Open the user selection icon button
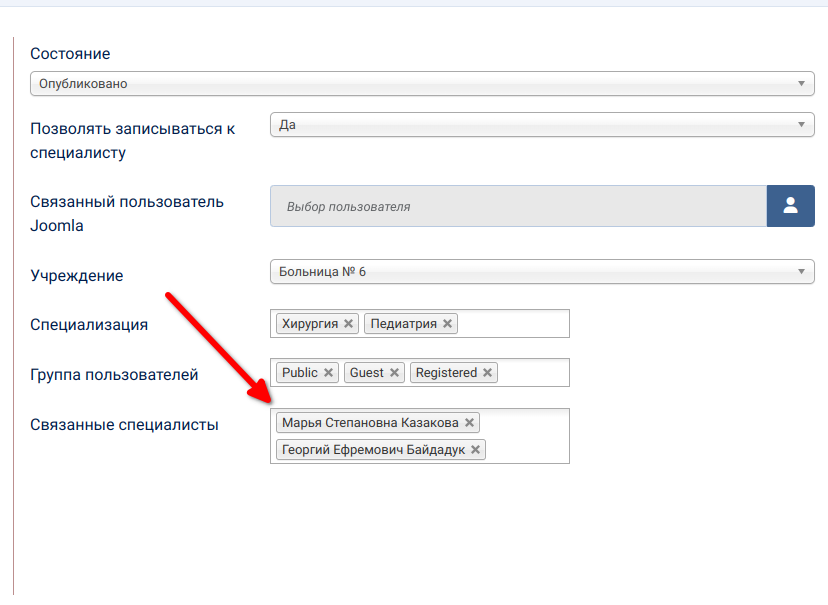Screen dimensions: 828x605 (x=790, y=206)
